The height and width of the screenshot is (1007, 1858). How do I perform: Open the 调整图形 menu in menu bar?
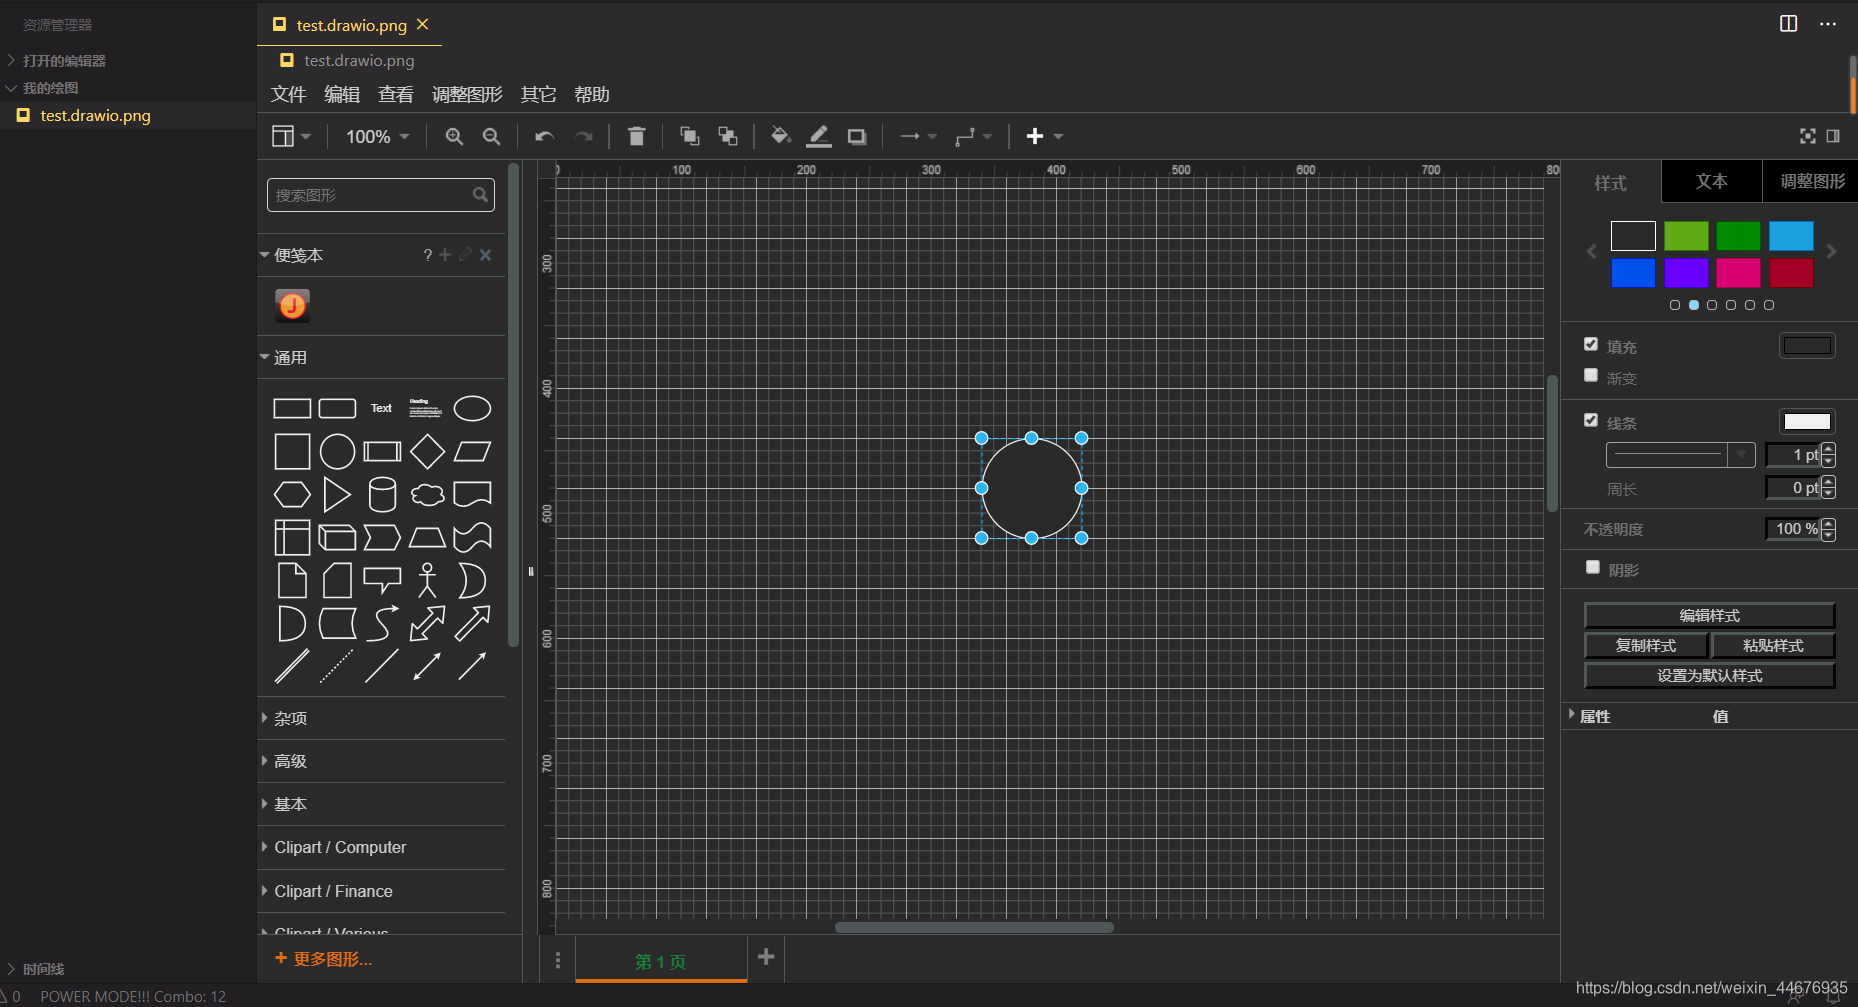tap(467, 94)
